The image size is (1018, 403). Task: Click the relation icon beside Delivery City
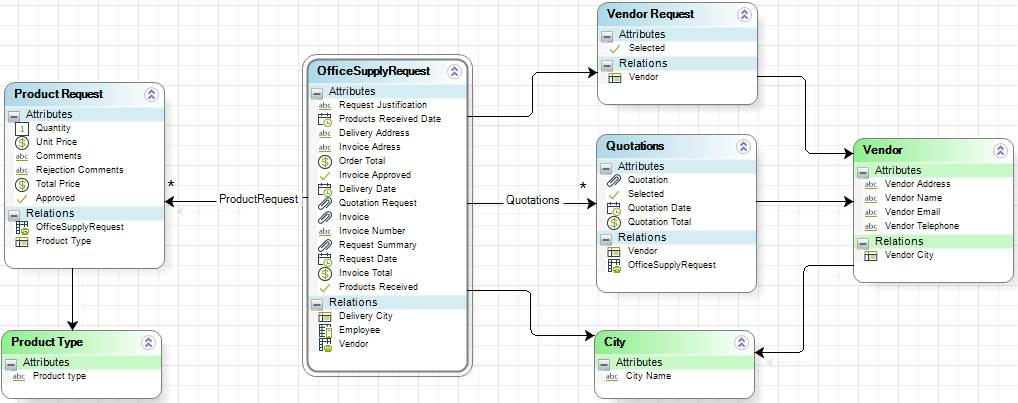pos(324,316)
